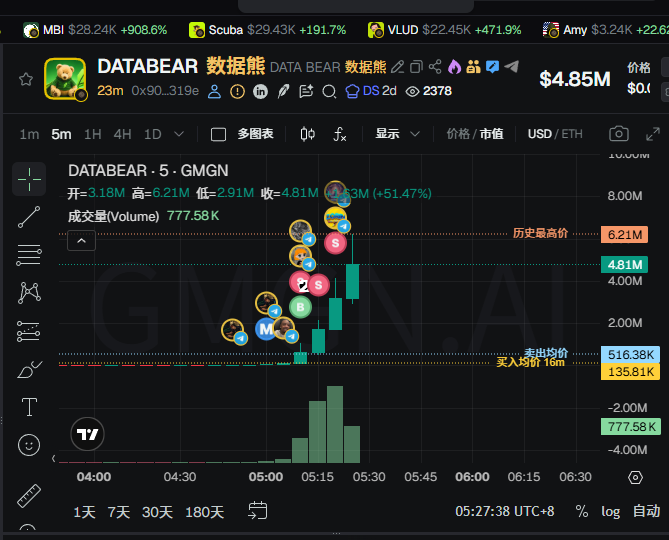
Task: Click the chart settings hexagon gear icon
Action: pyautogui.click(x=635, y=477)
